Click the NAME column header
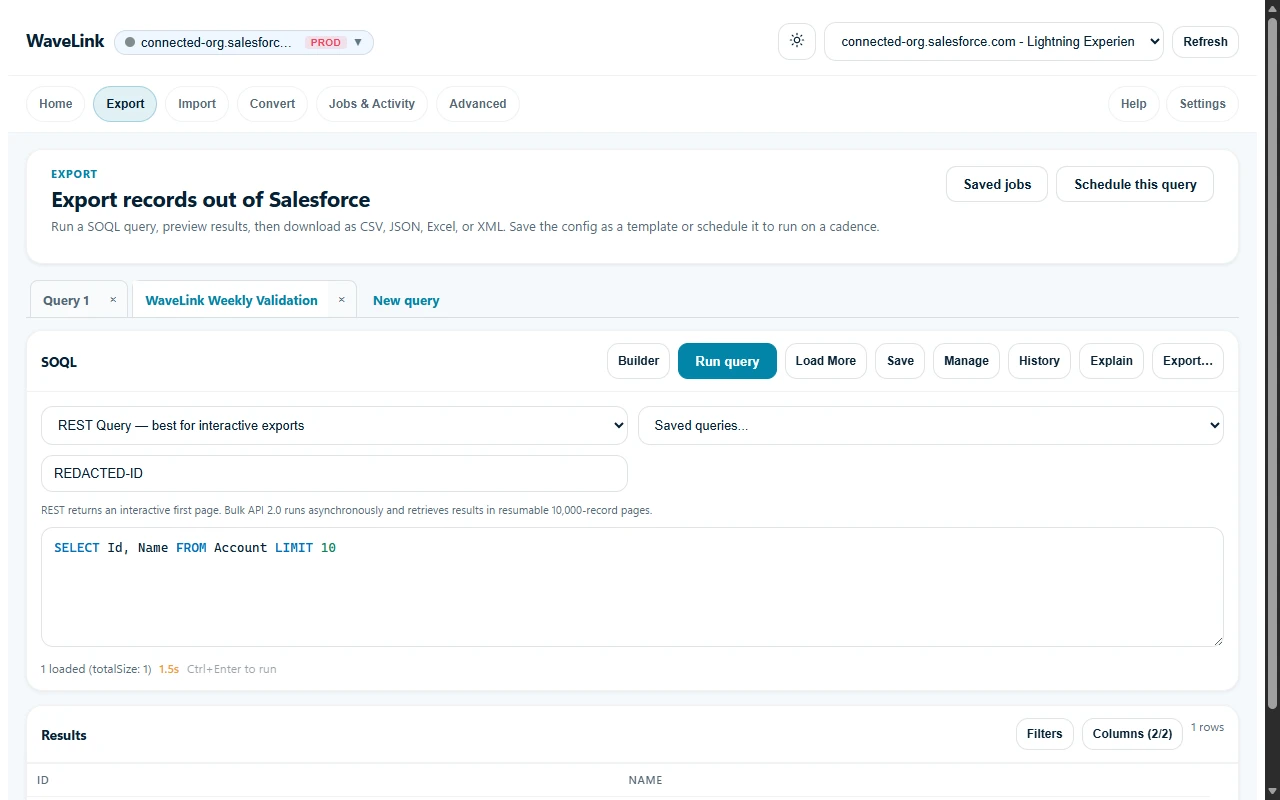Viewport: 1280px width, 800px height. [x=645, y=780]
